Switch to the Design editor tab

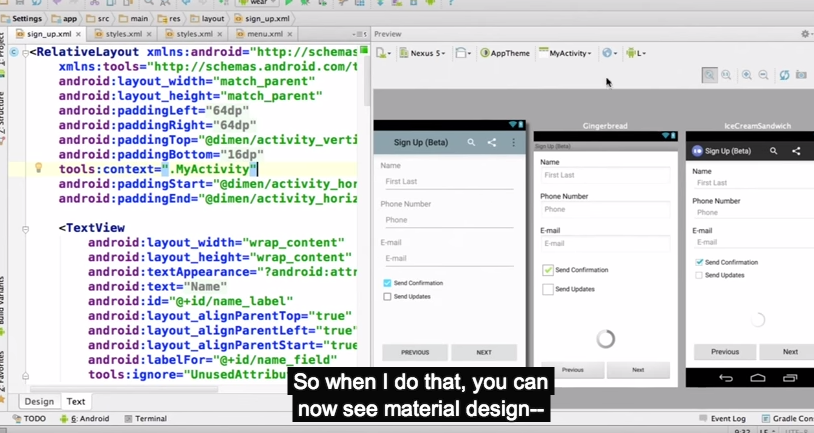[x=39, y=401]
